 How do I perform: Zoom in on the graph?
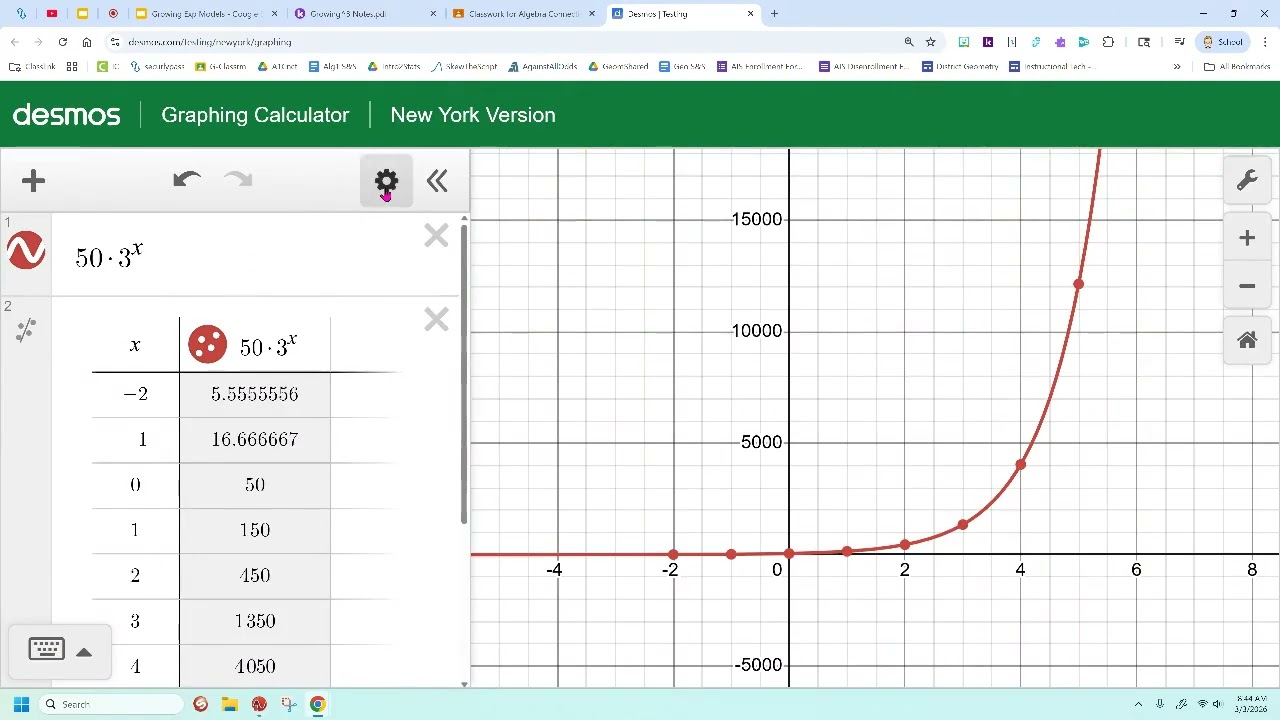1247,238
